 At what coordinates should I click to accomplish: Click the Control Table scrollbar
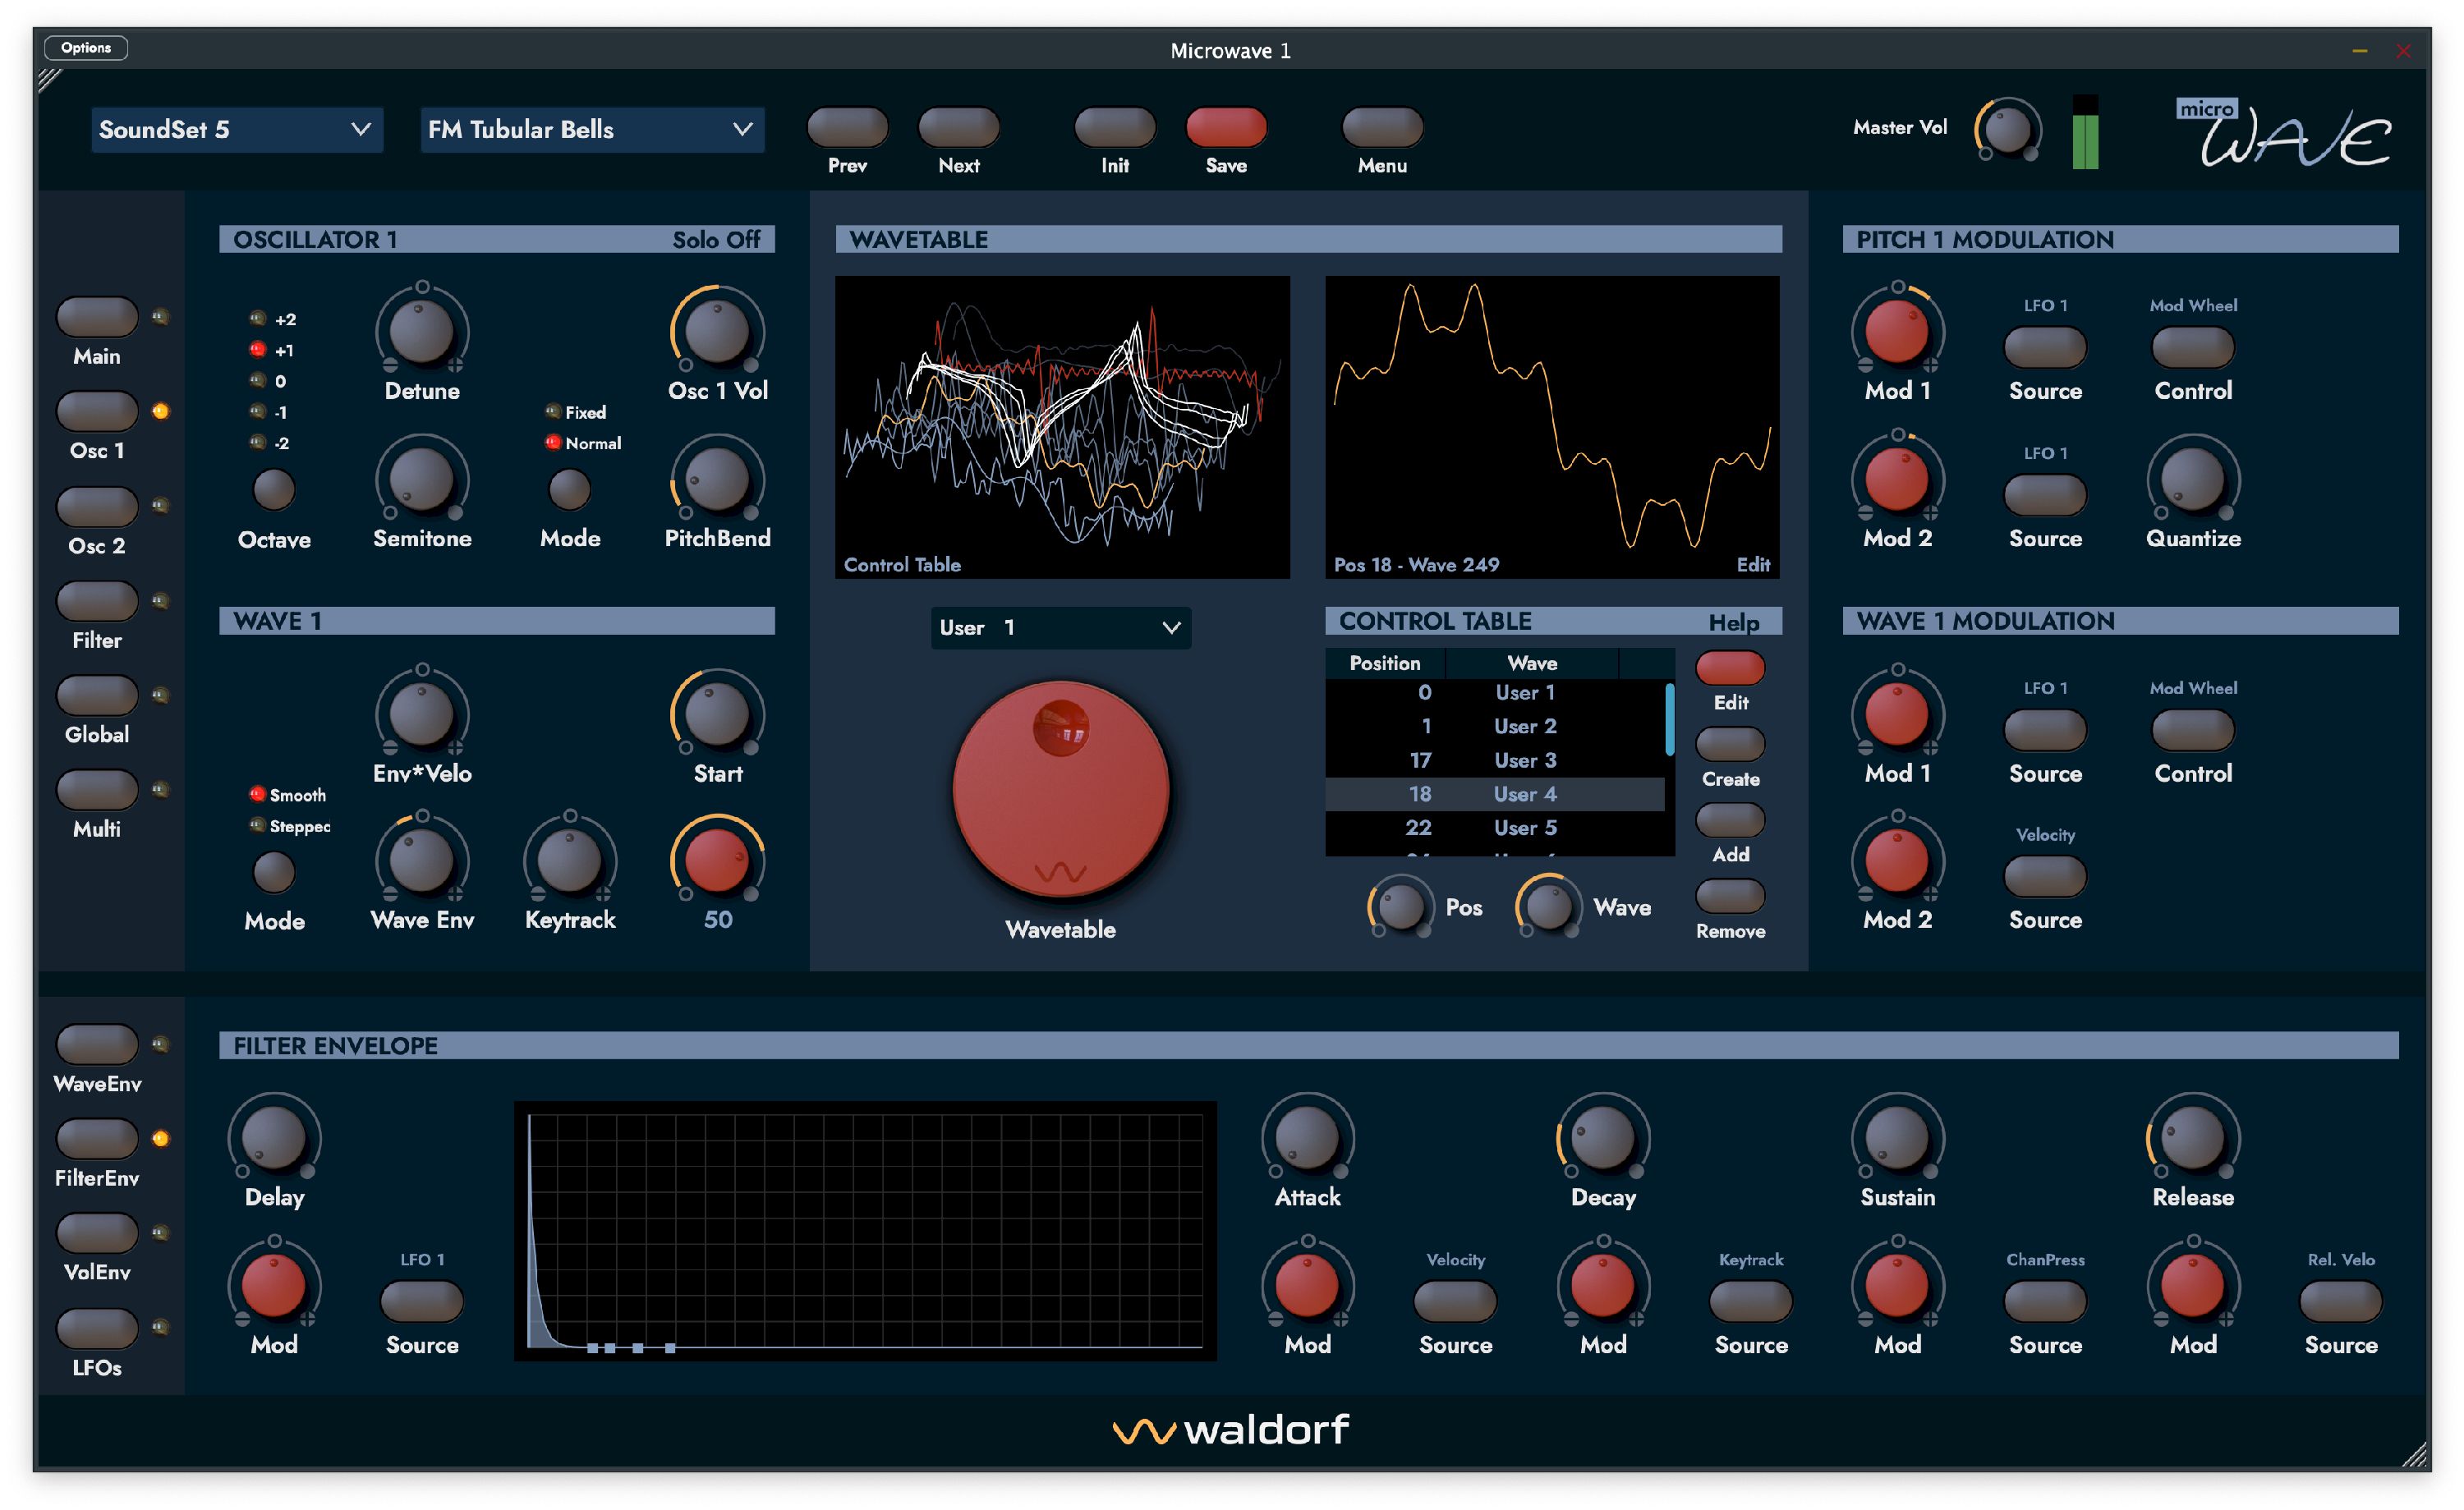pyautogui.click(x=1670, y=719)
